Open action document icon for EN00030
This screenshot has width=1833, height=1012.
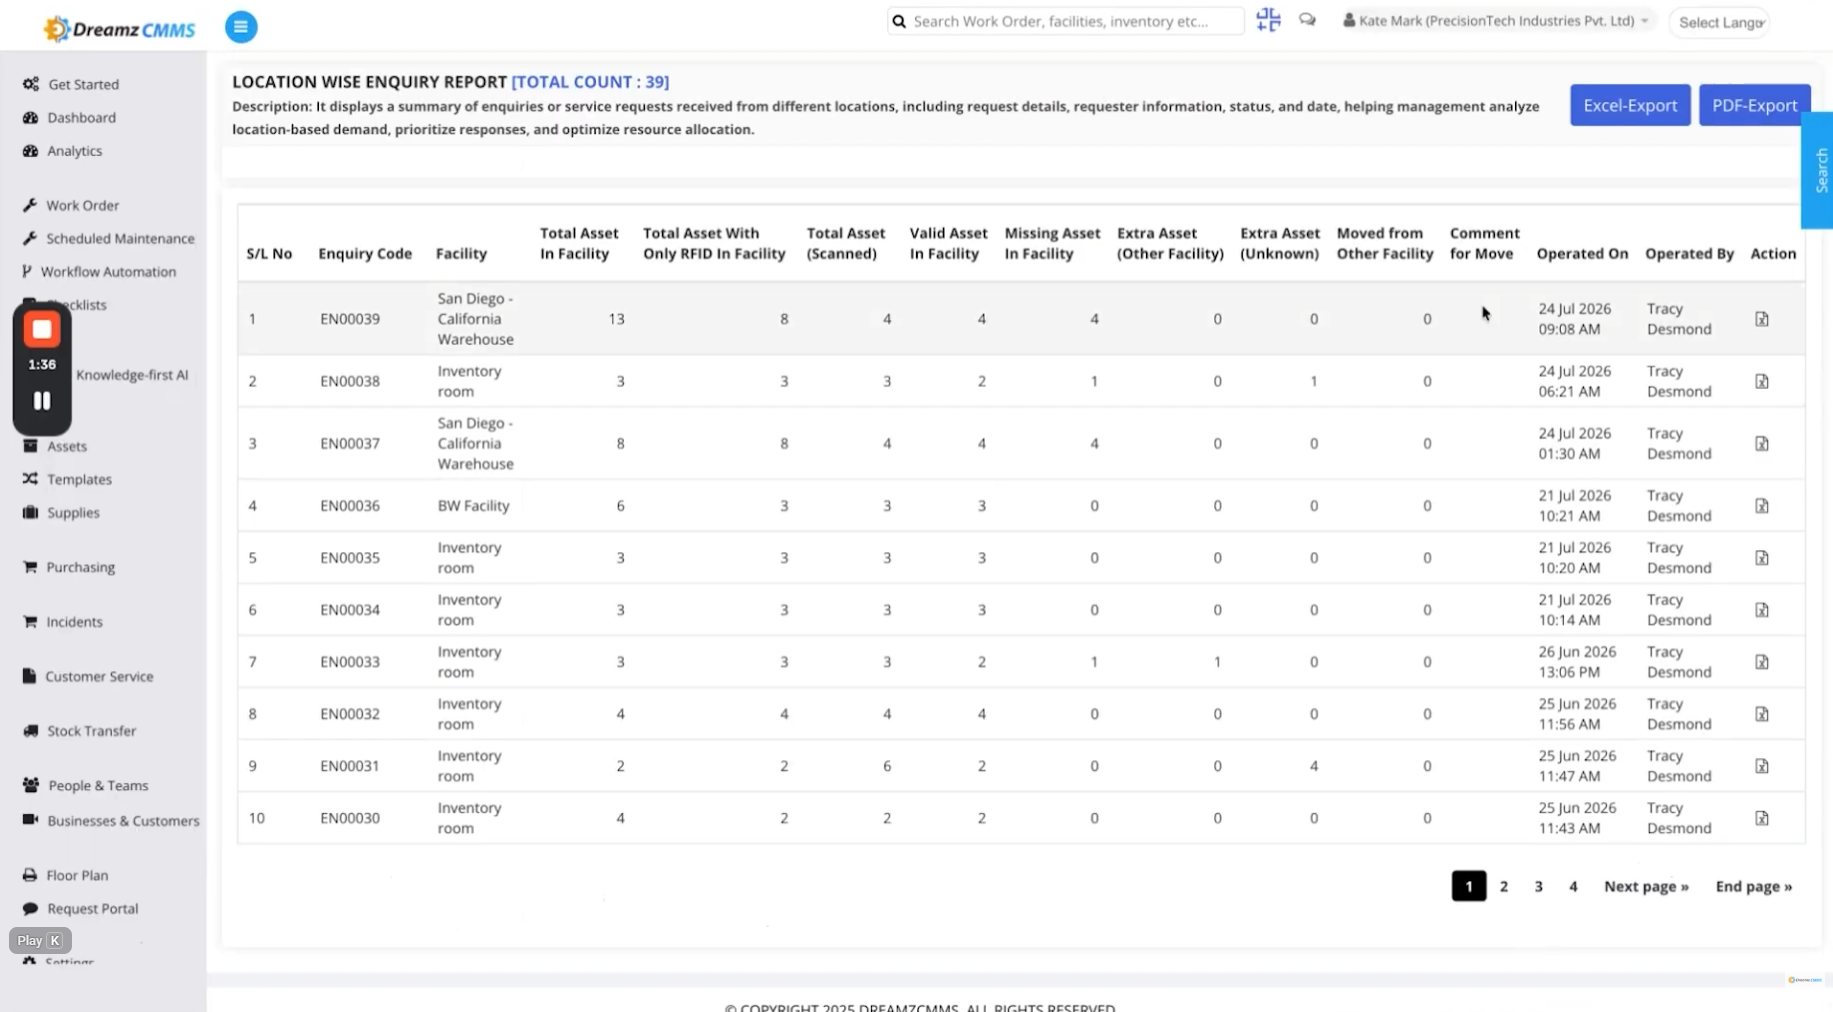[x=1761, y=818]
